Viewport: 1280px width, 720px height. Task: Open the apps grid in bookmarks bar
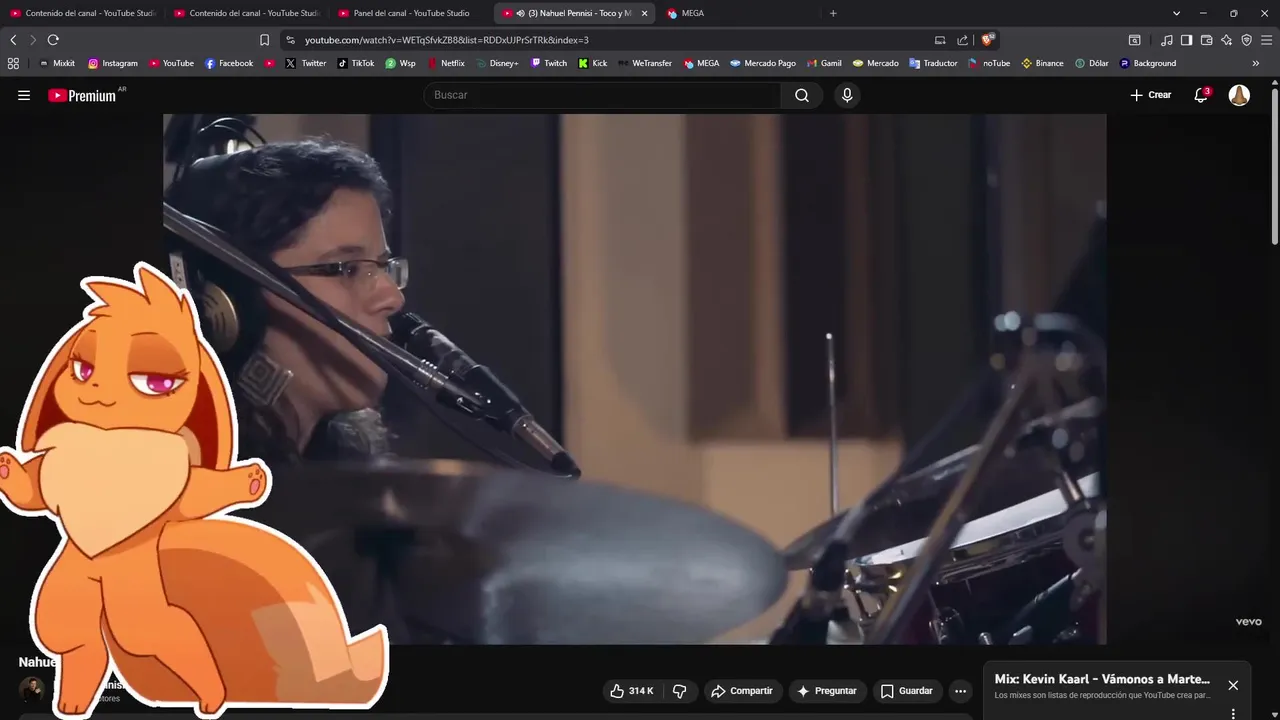coord(13,63)
